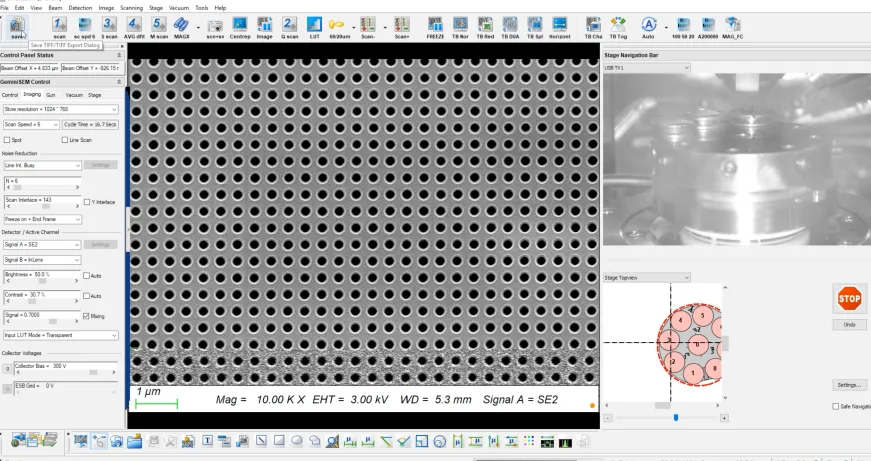The width and height of the screenshot is (871, 461).
Task: Toggle the Brightness Auto checkbox
Action: (87, 275)
